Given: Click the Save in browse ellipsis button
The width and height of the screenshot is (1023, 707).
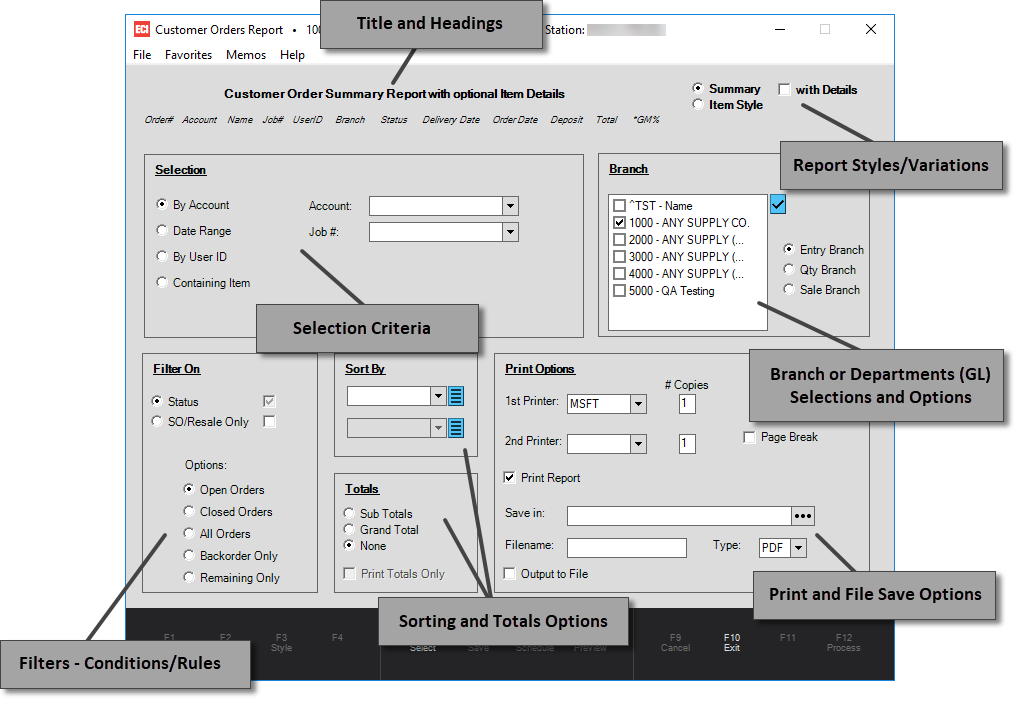Looking at the screenshot, I should click(802, 516).
